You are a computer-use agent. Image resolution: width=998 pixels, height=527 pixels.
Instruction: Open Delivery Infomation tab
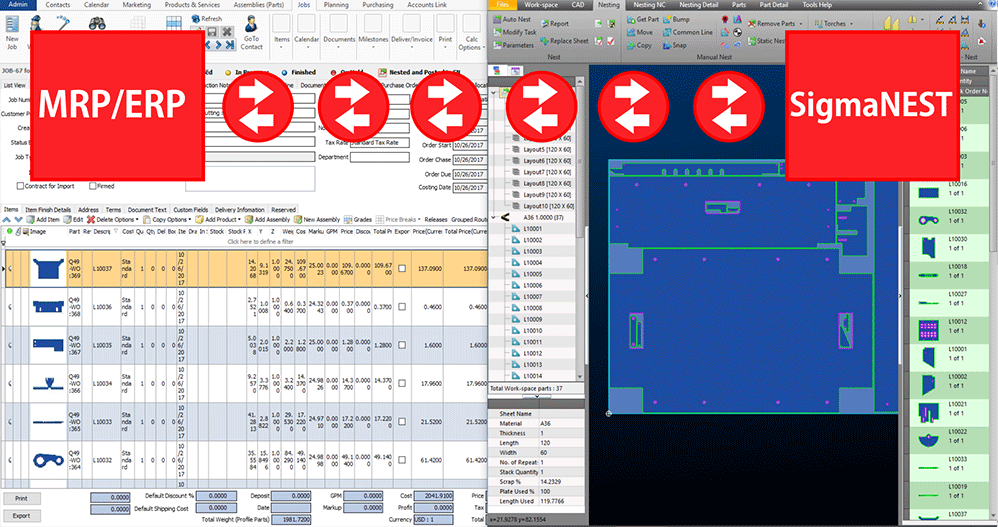click(x=239, y=209)
